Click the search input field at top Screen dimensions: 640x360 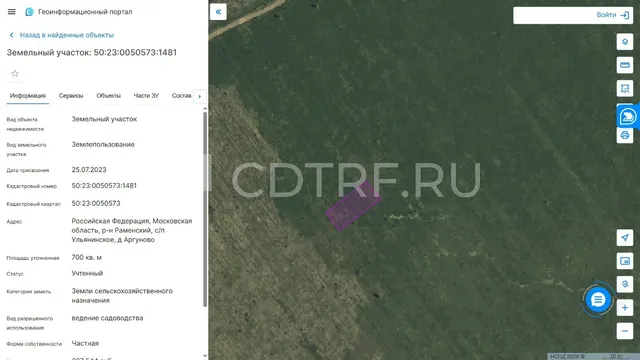pos(553,15)
